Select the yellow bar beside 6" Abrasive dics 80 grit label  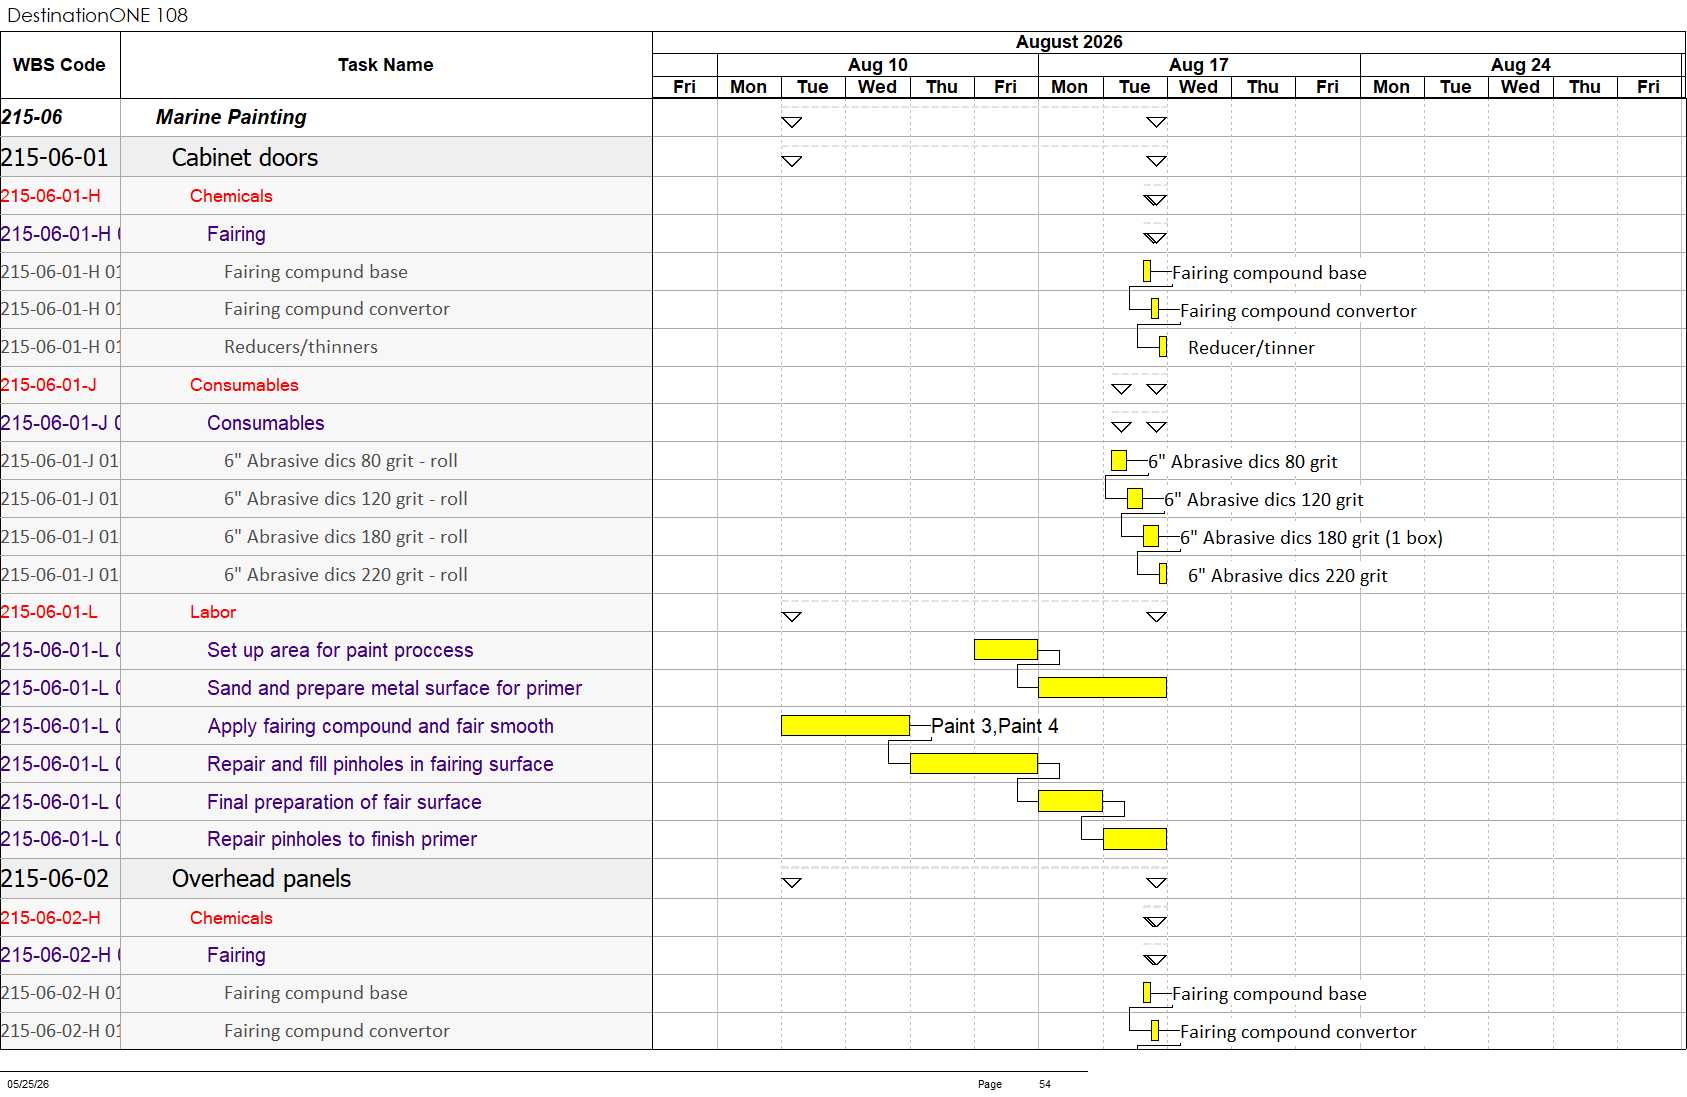pyautogui.click(x=1119, y=460)
